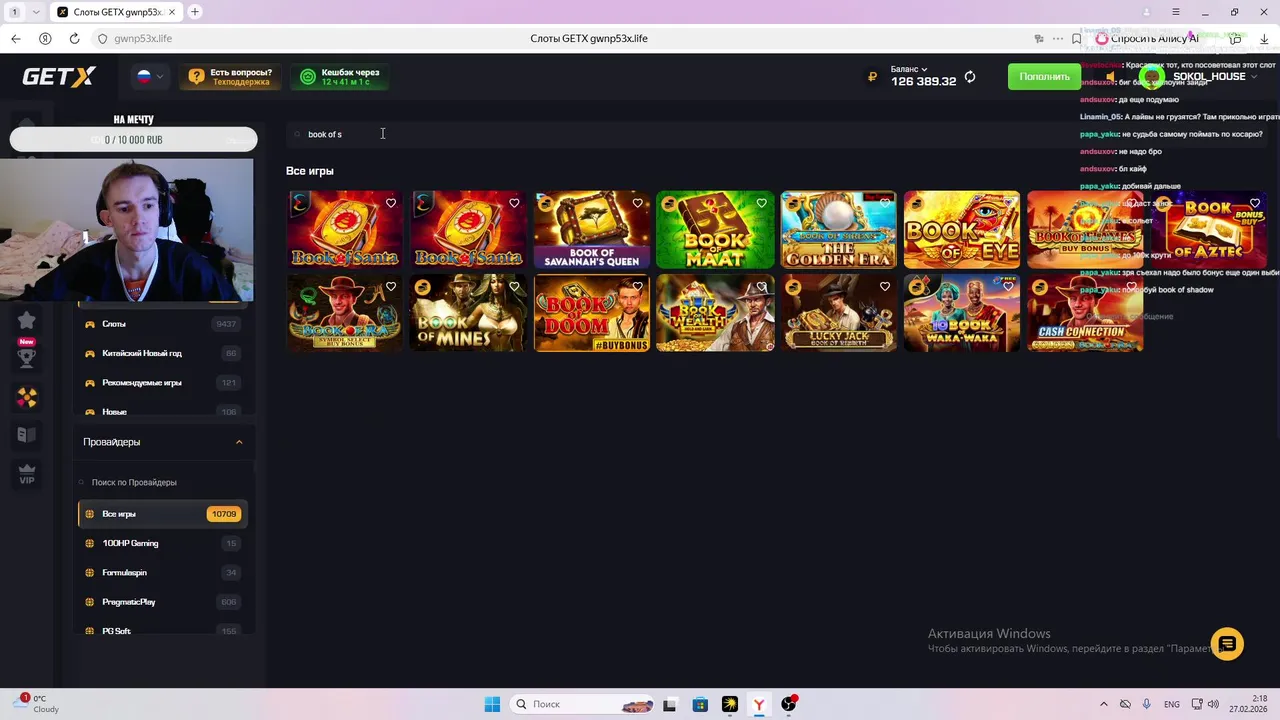Filter by PragmaticPlay provider
Screen dimensions: 1280x720
(162, 602)
